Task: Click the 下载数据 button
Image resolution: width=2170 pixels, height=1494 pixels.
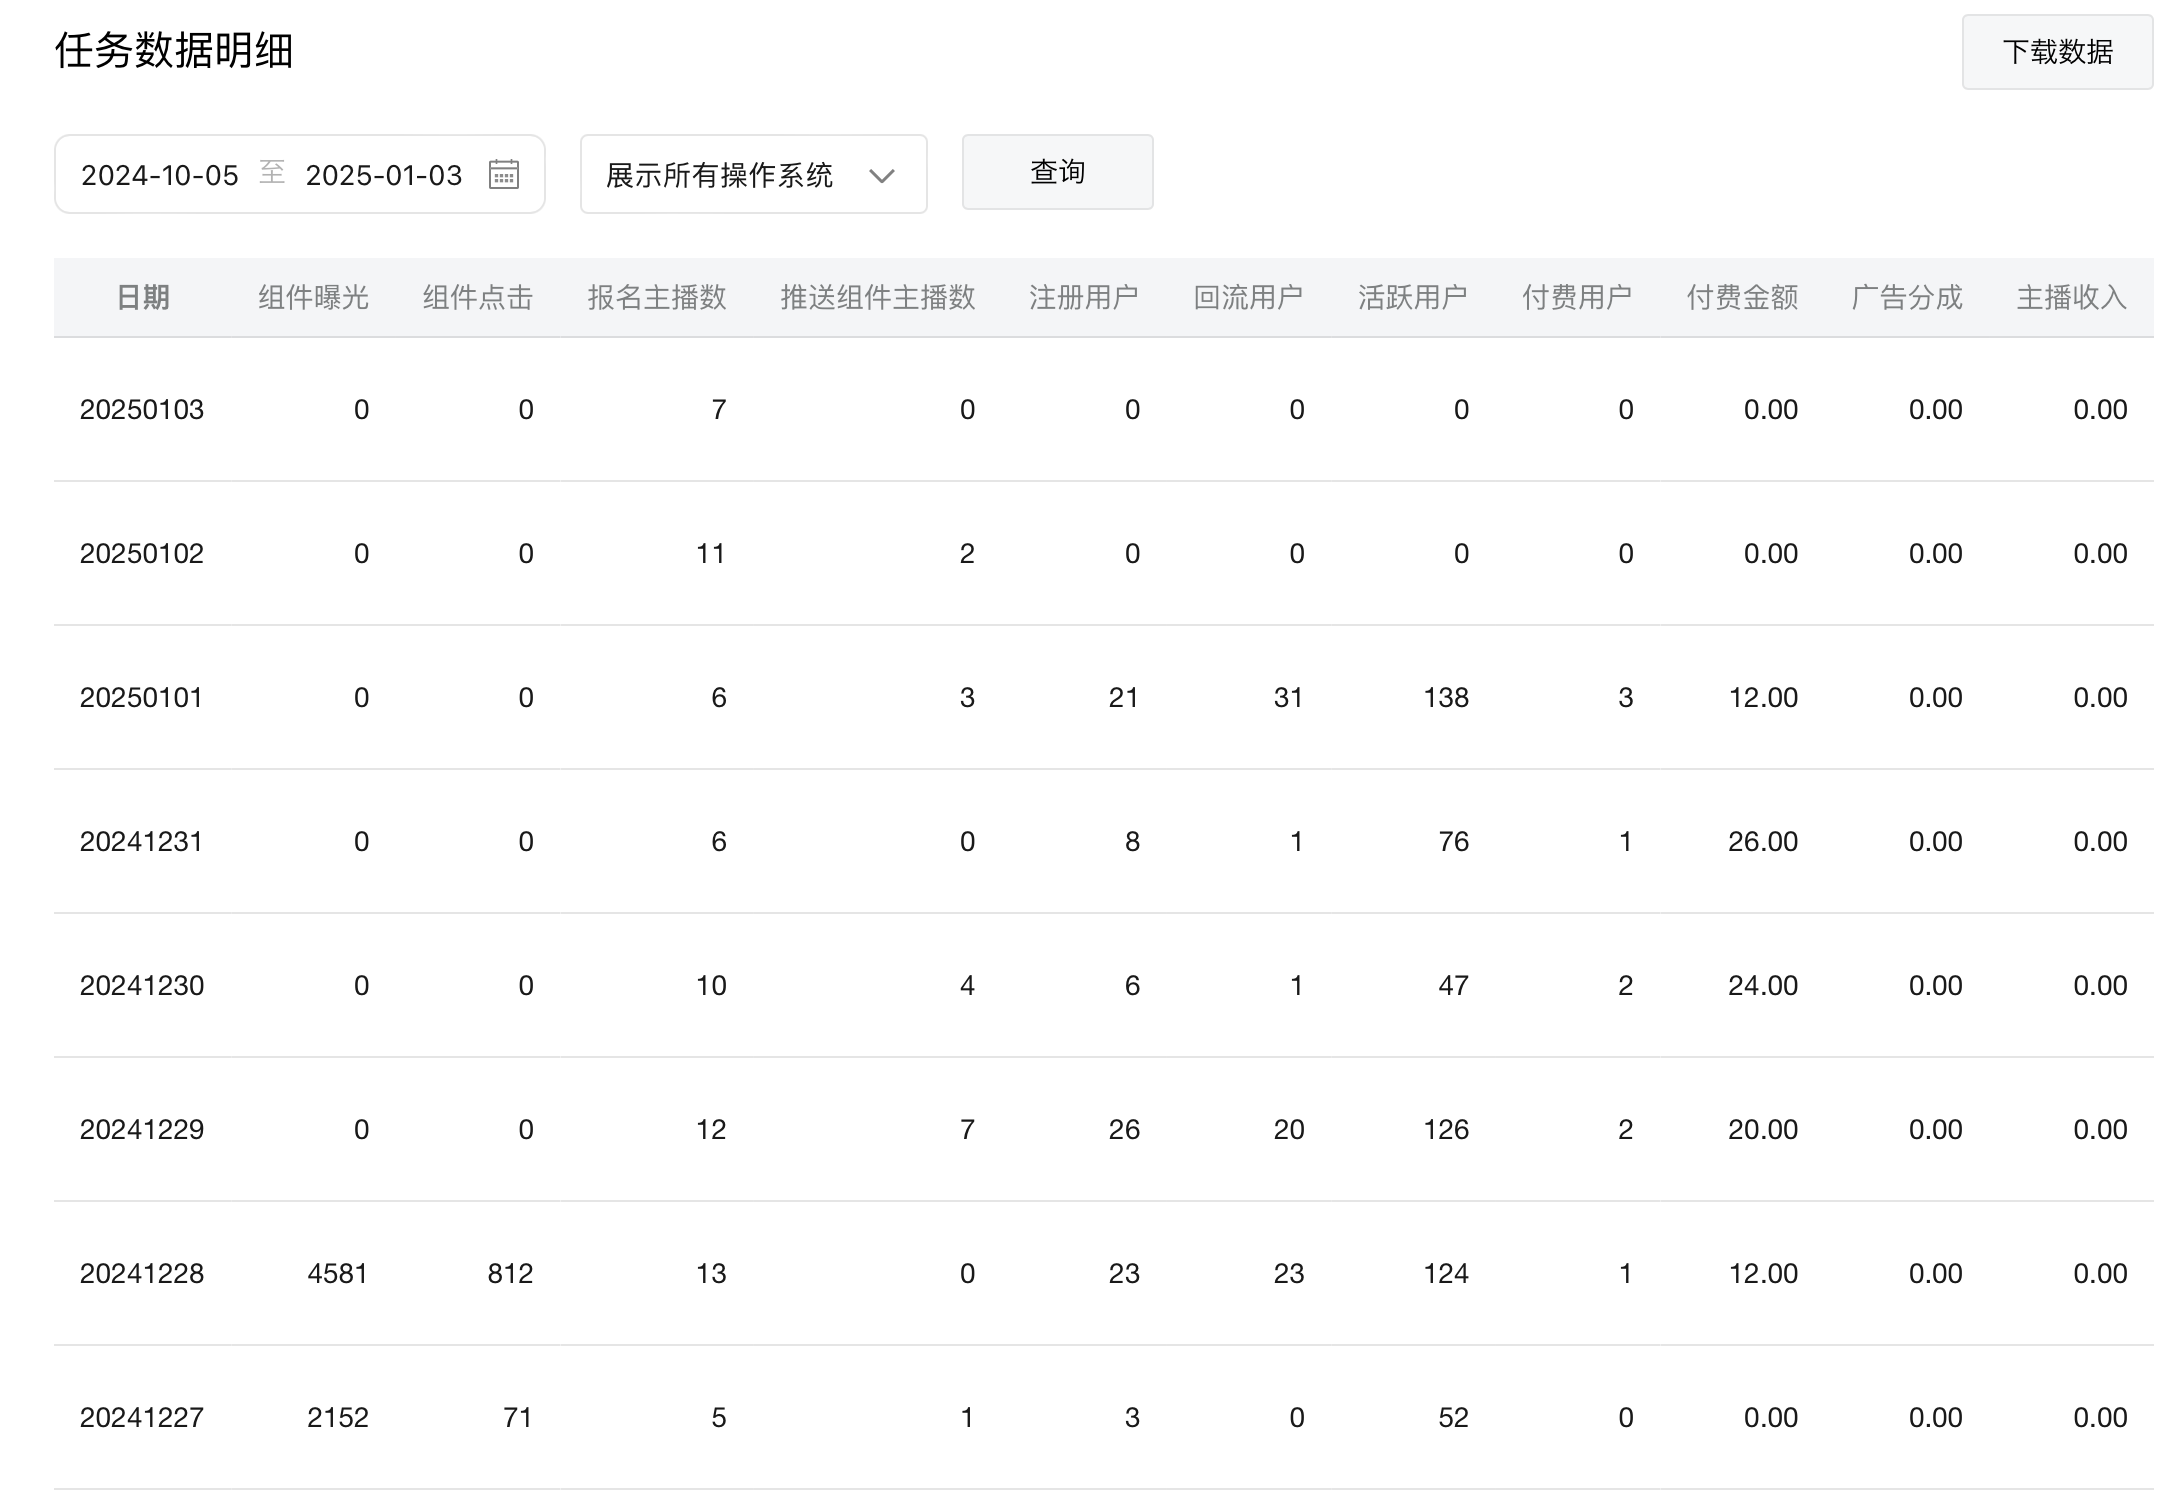Action: (x=2056, y=52)
